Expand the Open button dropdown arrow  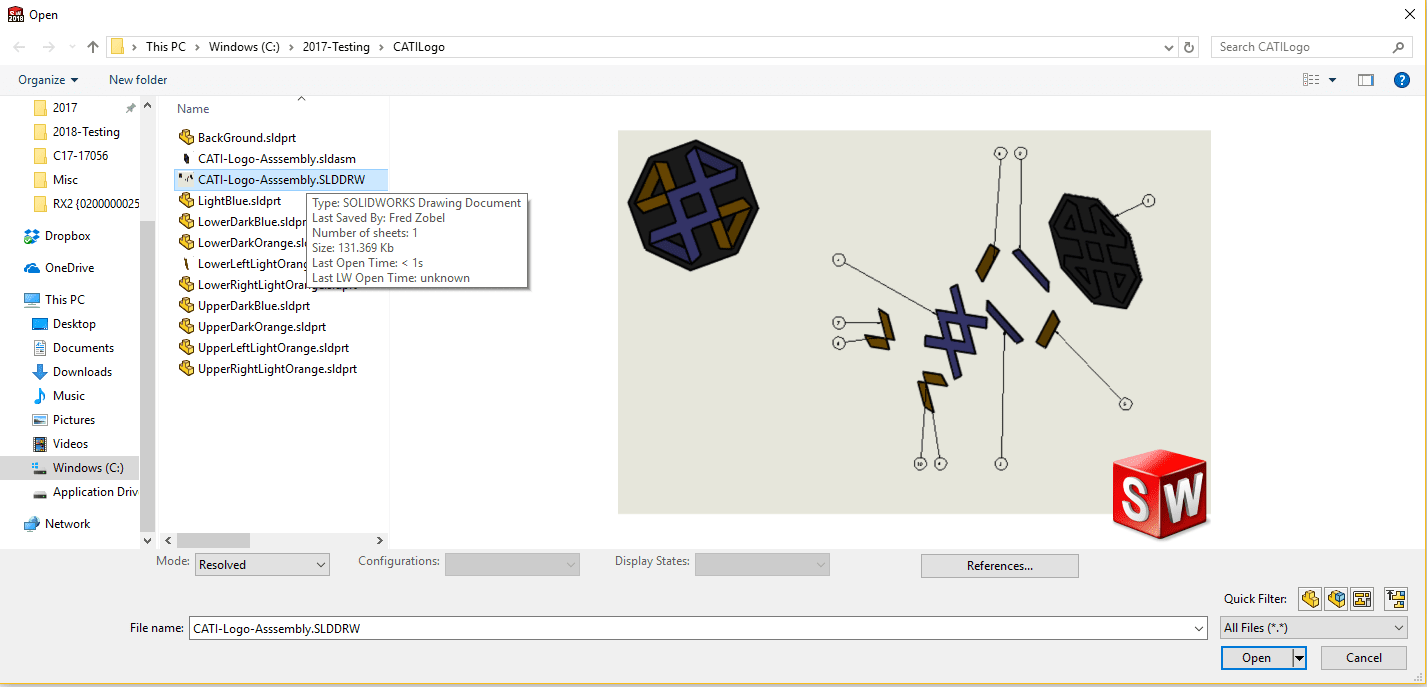tap(1299, 658)
